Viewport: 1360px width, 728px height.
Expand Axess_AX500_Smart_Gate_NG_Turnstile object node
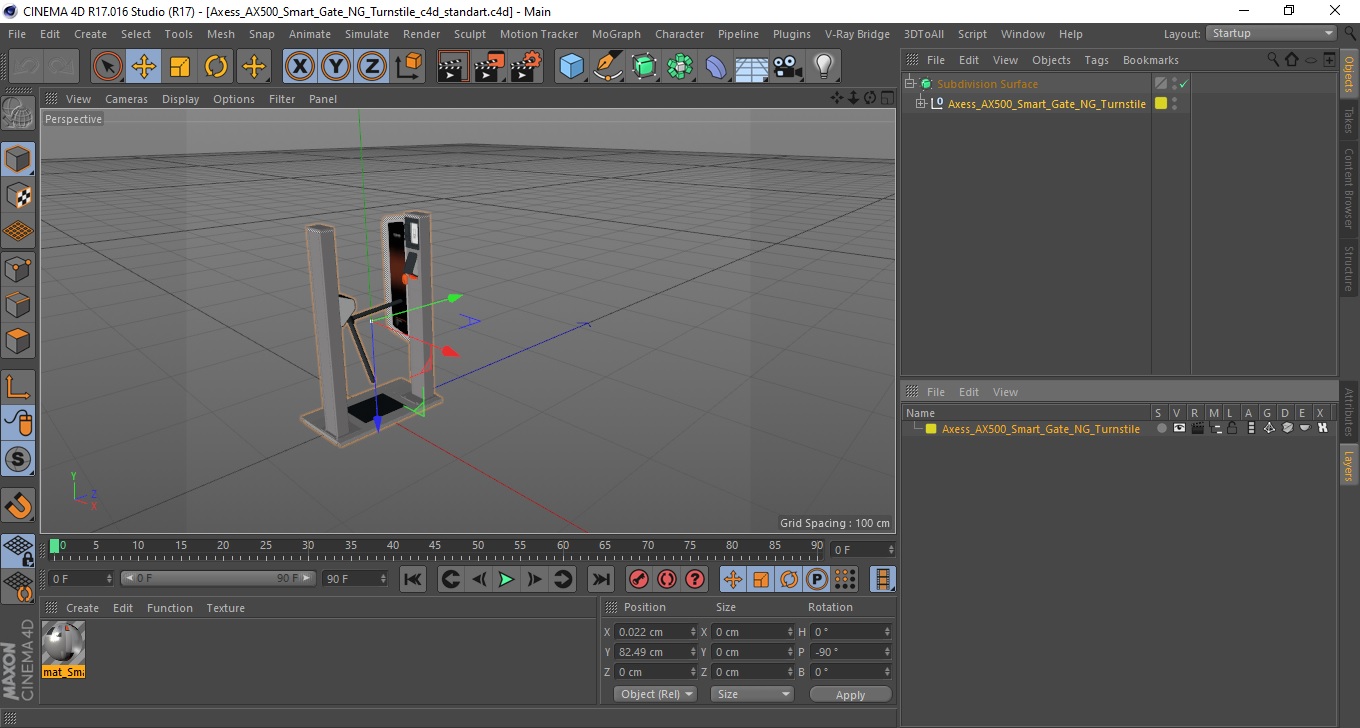click(921, 103)
